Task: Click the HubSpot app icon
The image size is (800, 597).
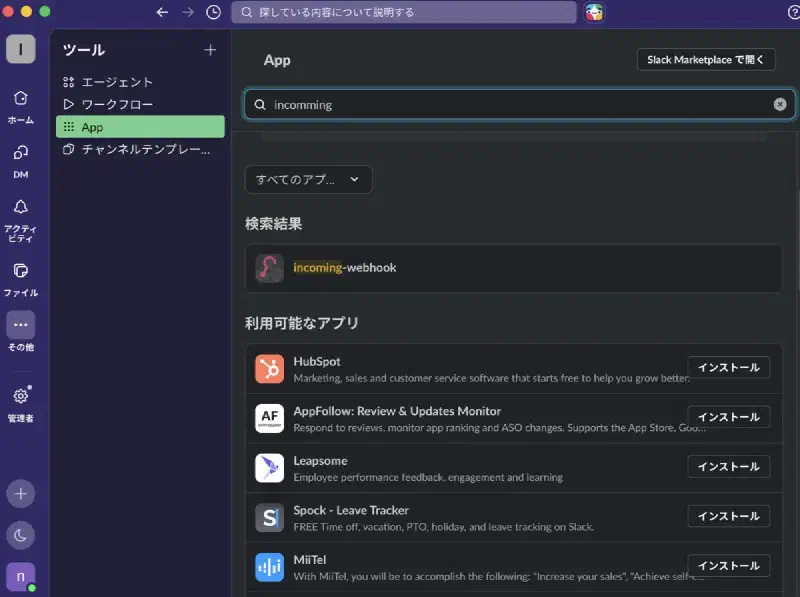Action: [269, 368]
